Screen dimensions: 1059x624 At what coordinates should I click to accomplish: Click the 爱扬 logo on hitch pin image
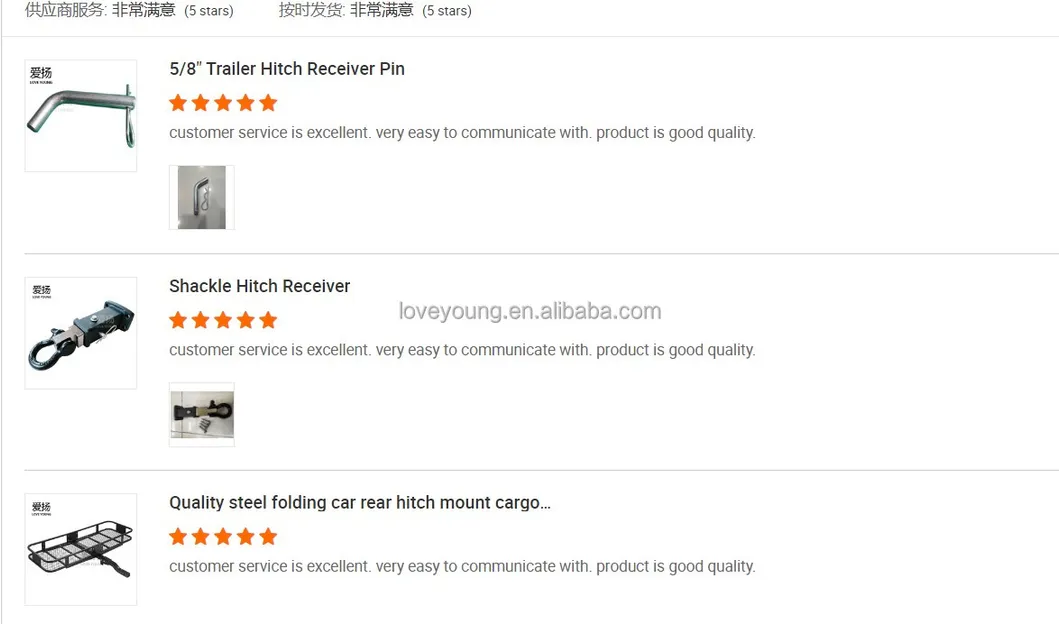point(41,74)
